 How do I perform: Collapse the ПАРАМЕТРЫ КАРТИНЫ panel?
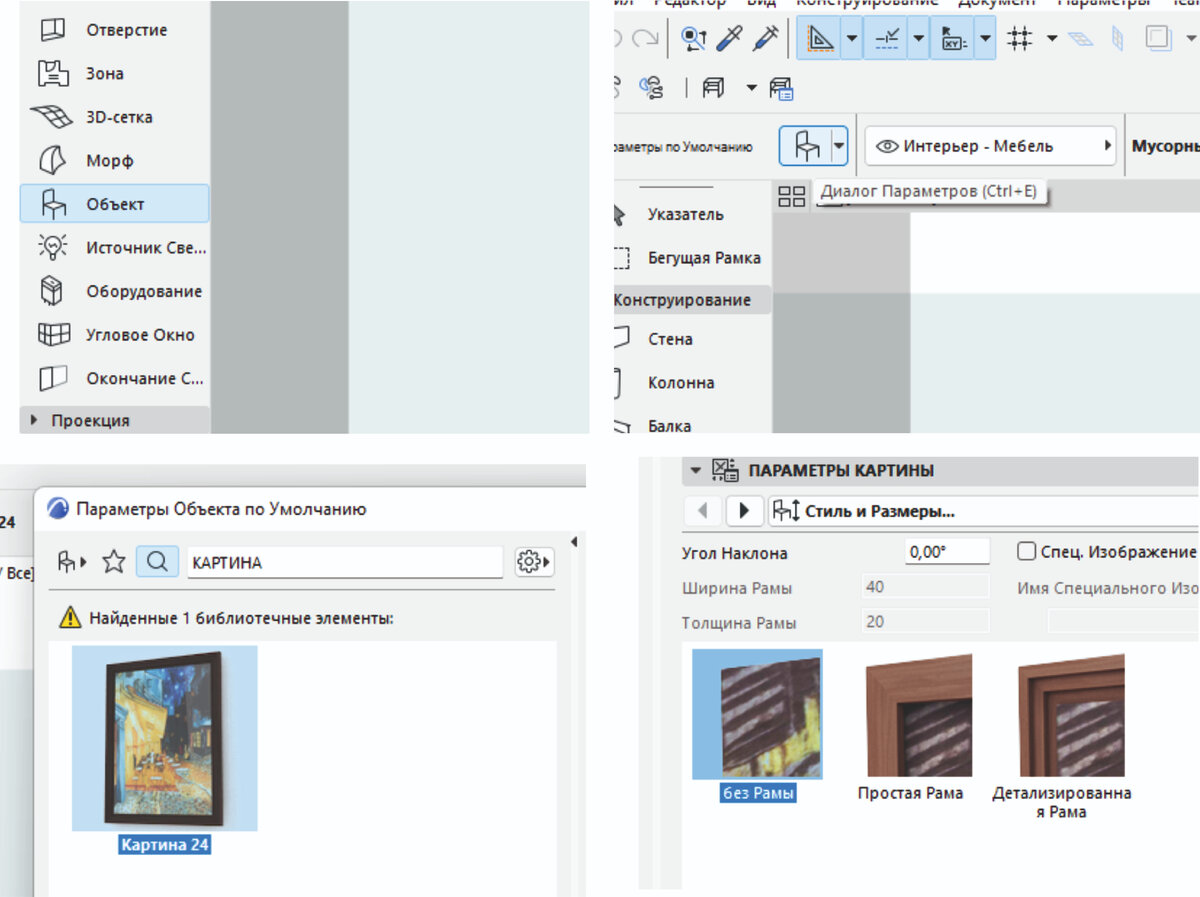pyautogui.click(x=696, y=470)
